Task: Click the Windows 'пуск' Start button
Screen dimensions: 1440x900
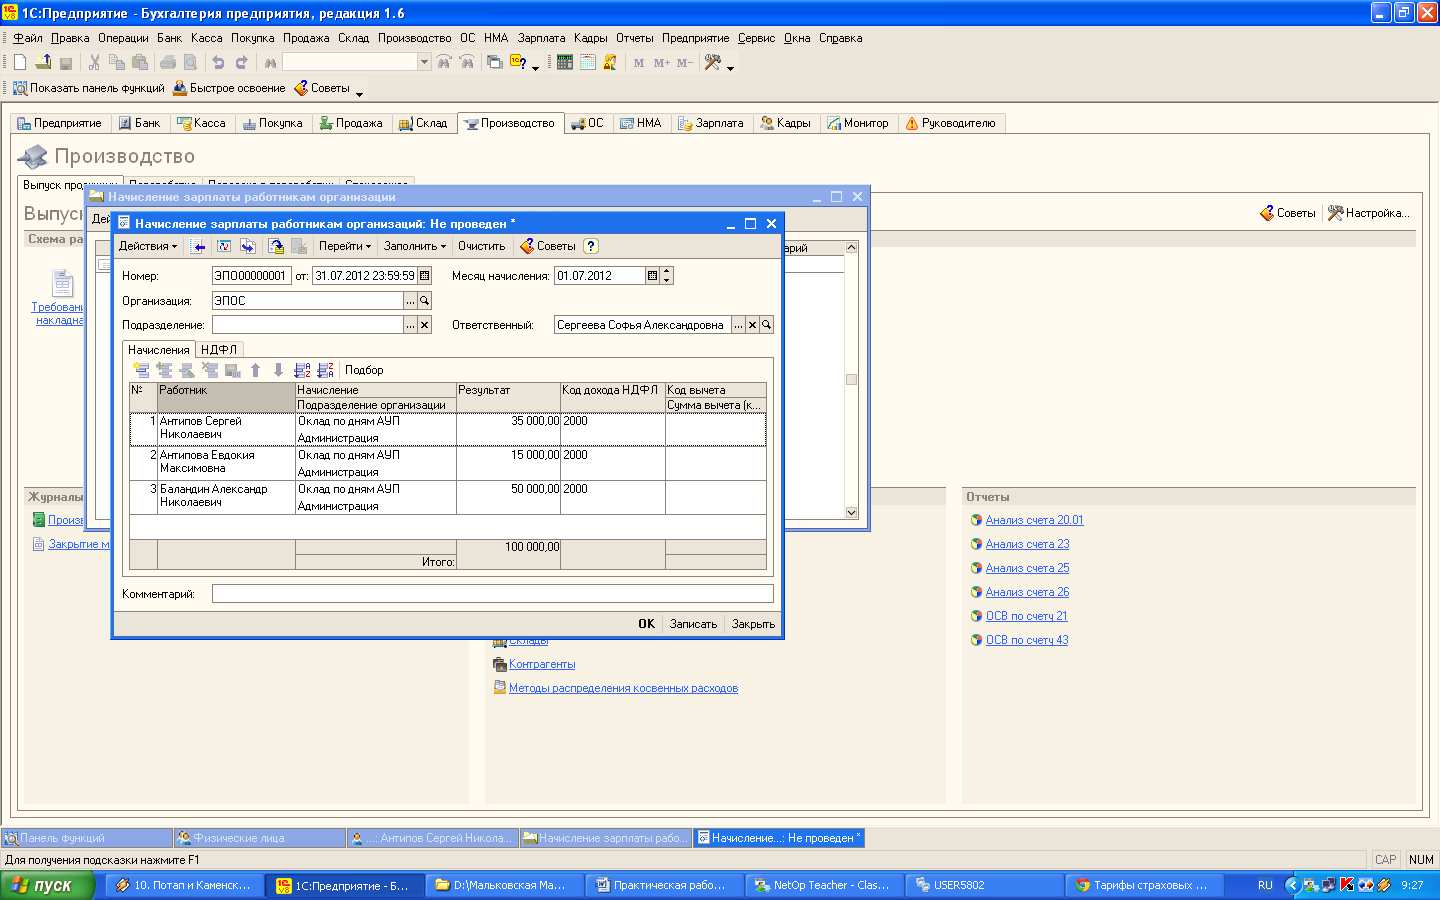Action: click(47, 885)
